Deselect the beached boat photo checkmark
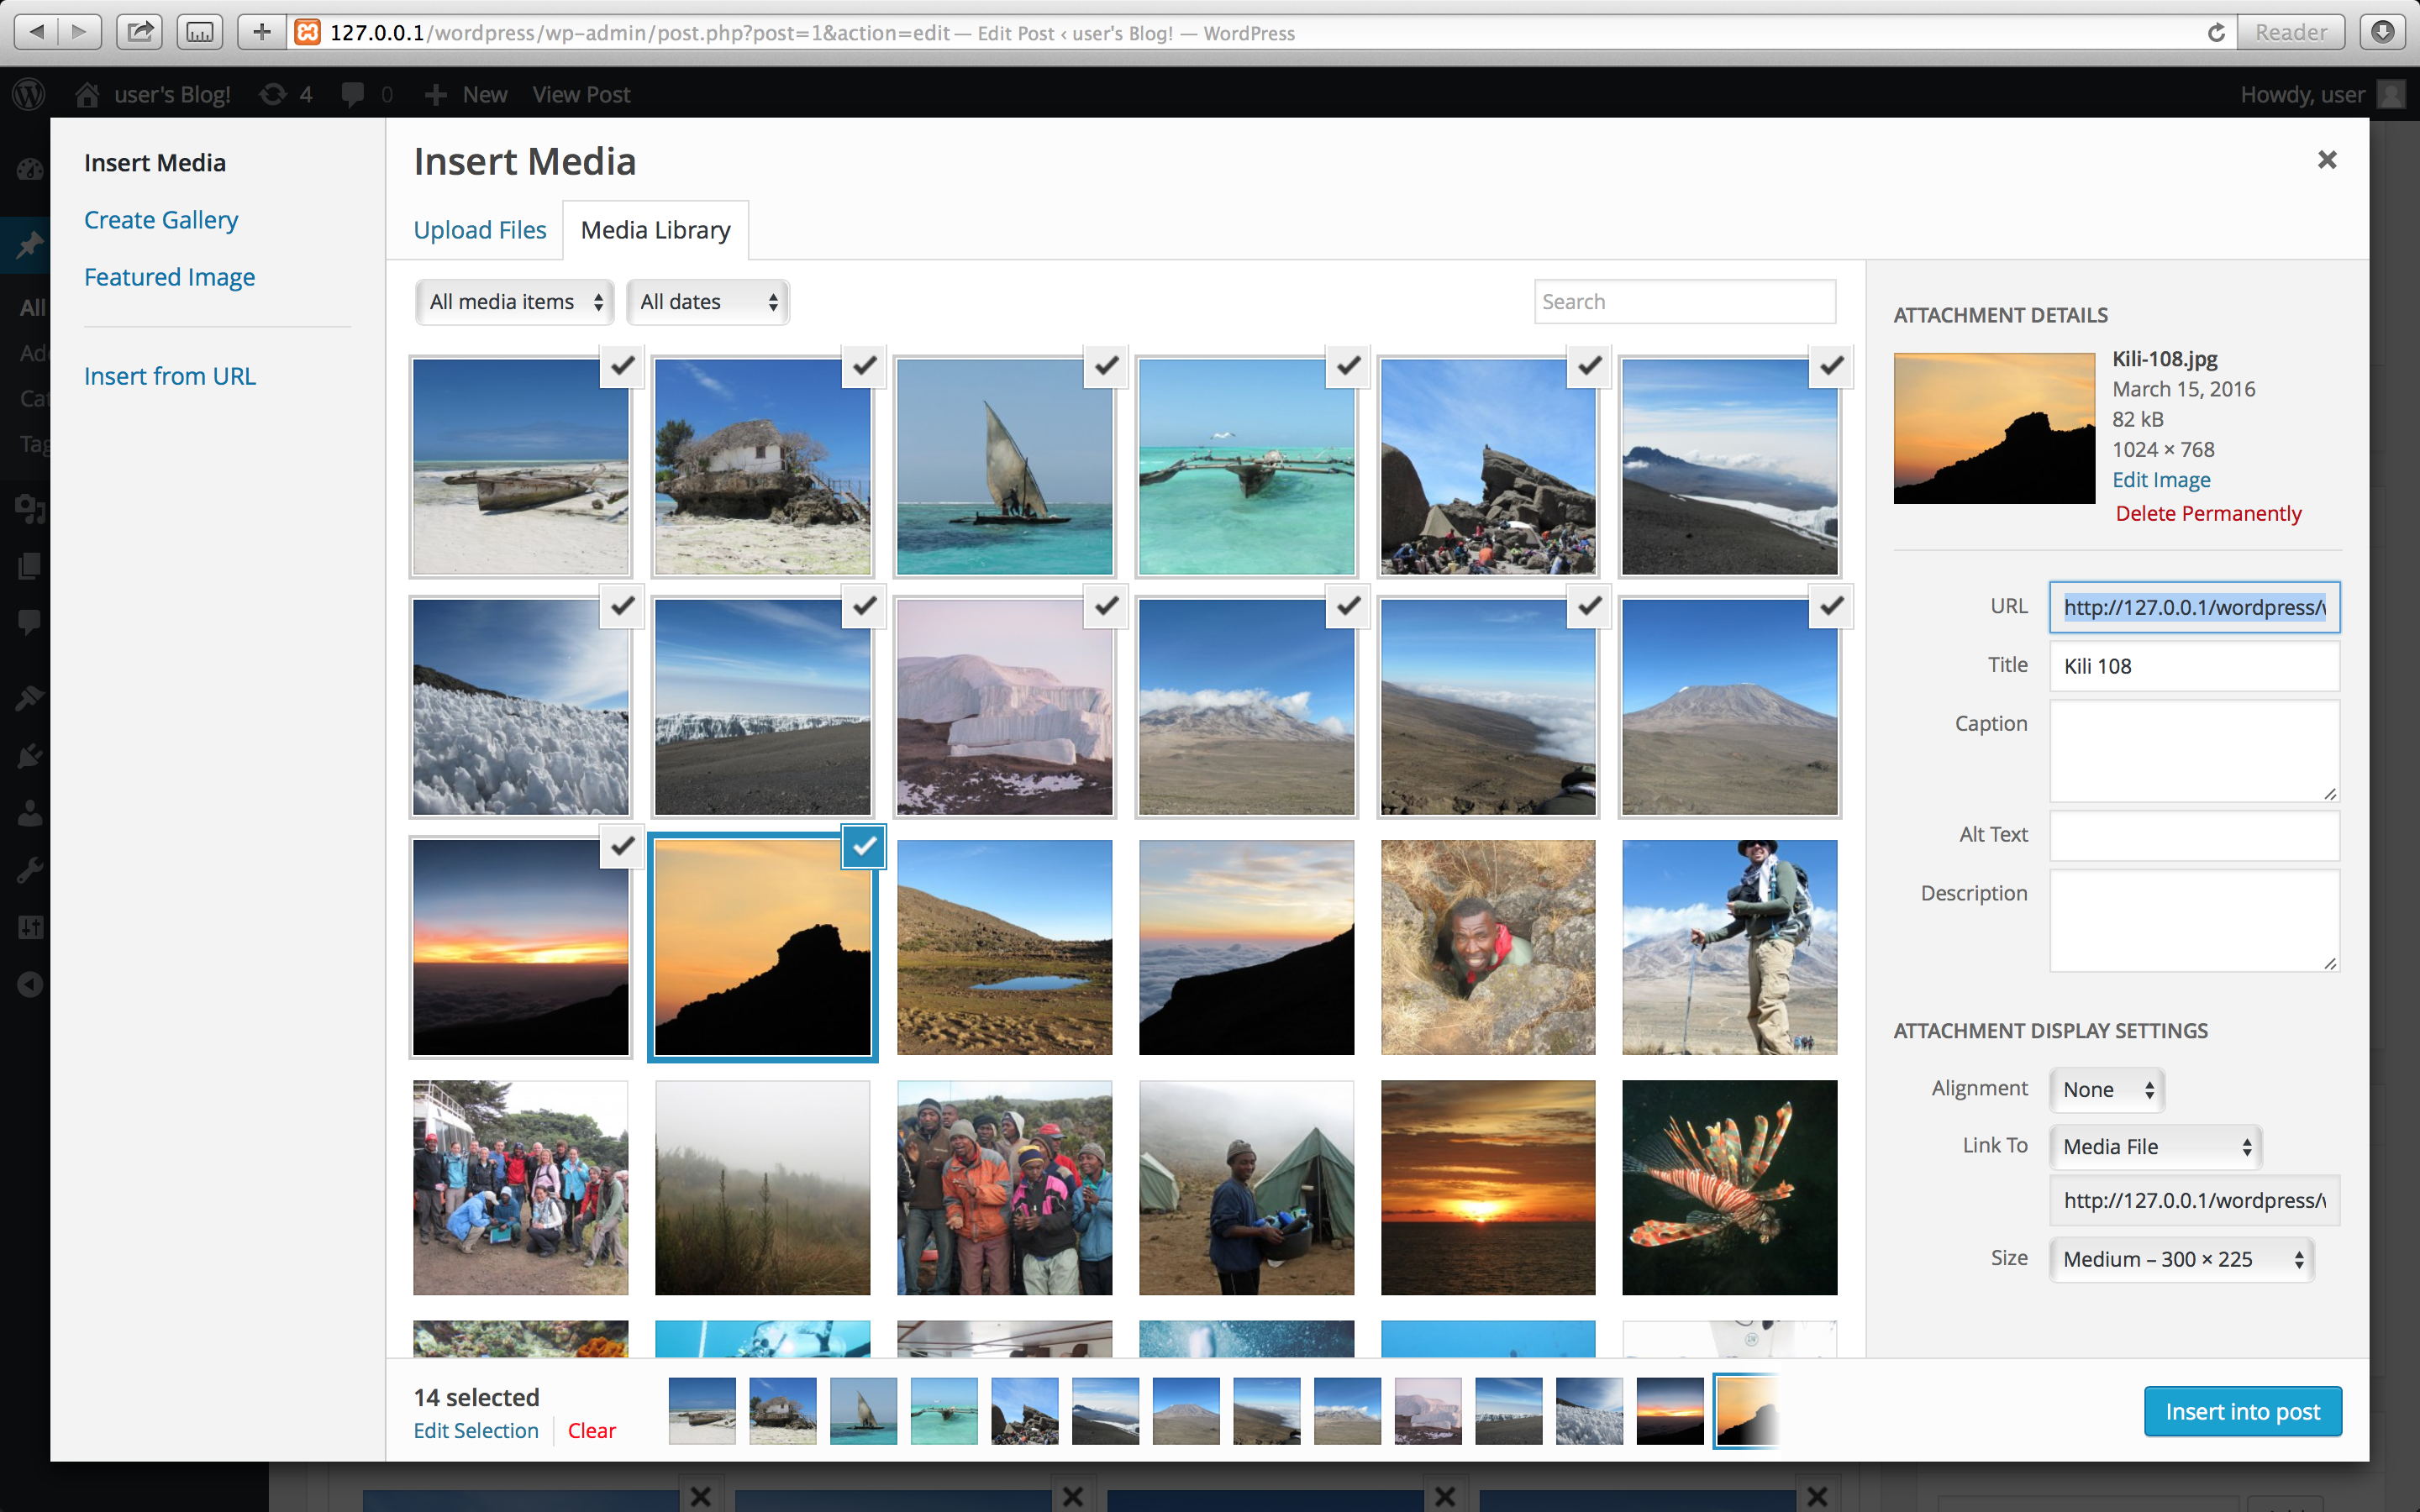Viewport: 2420px width, 1512px height. tap(622, 365)
